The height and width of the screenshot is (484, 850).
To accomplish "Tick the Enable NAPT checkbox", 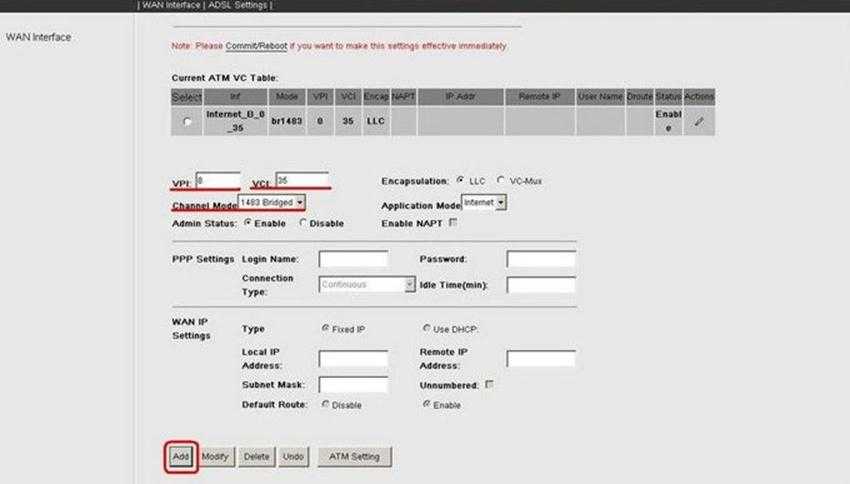I will pos(453,223).
